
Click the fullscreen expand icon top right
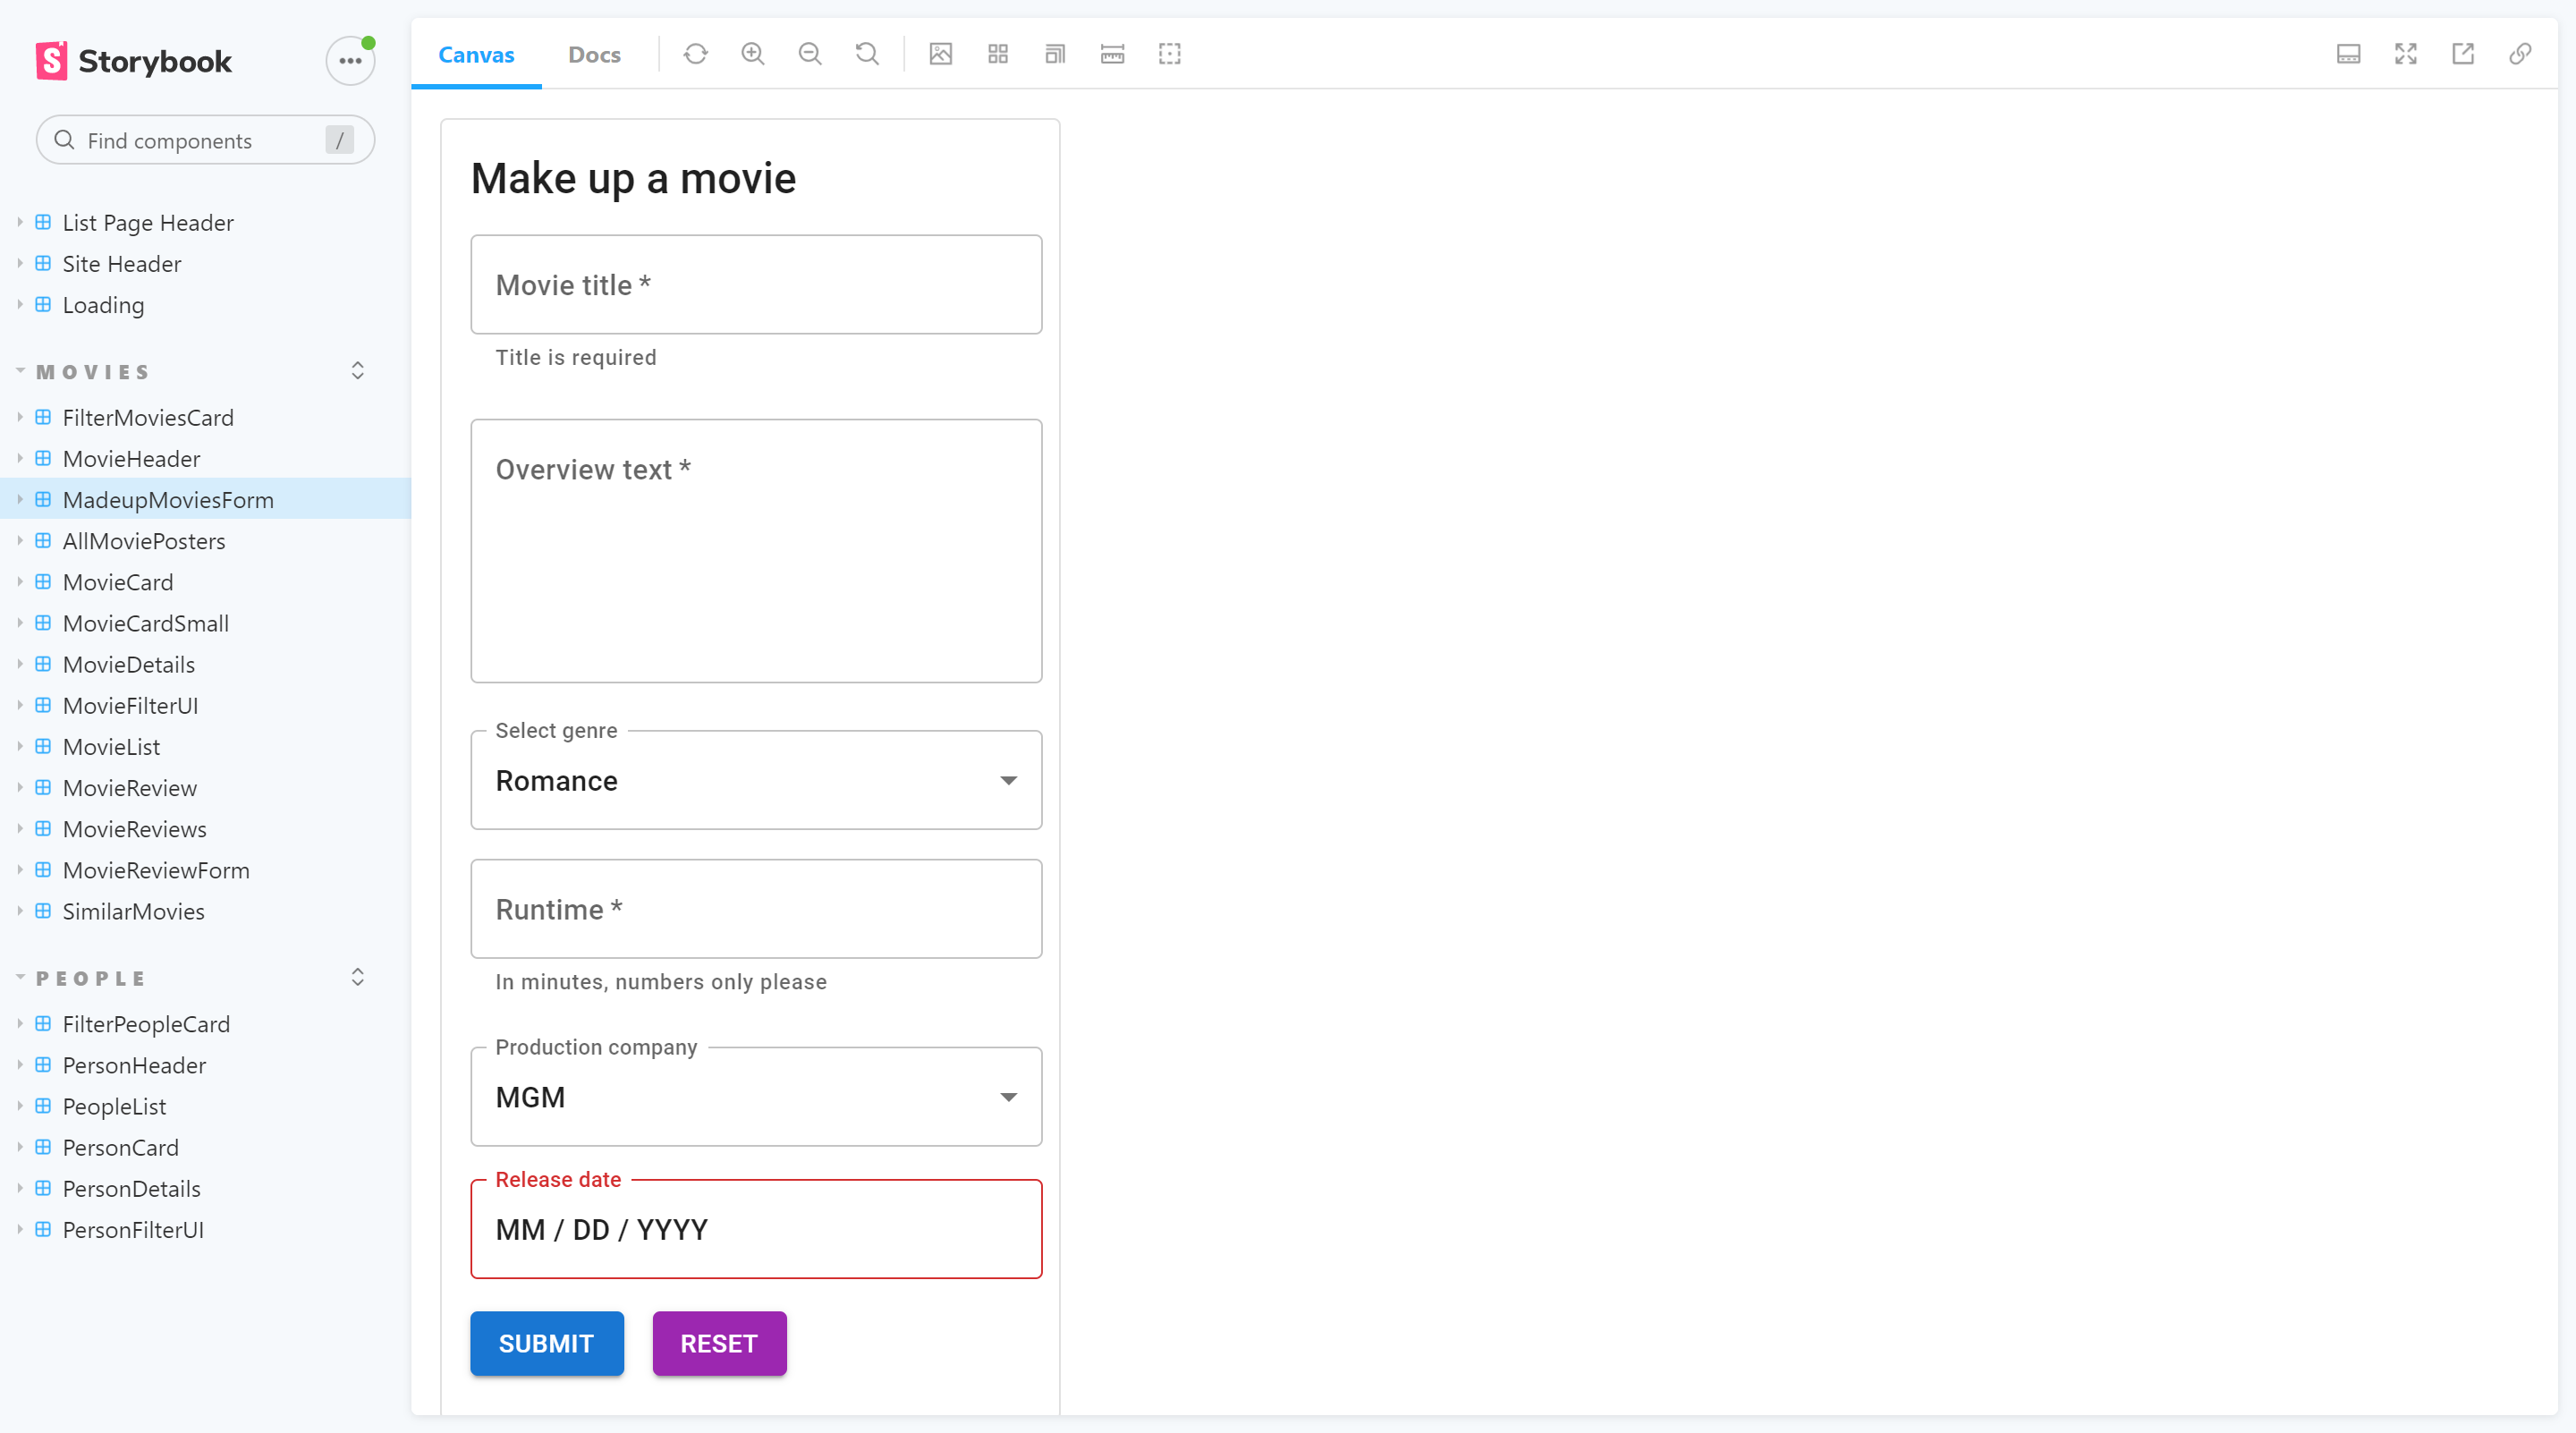(2403, 53)
